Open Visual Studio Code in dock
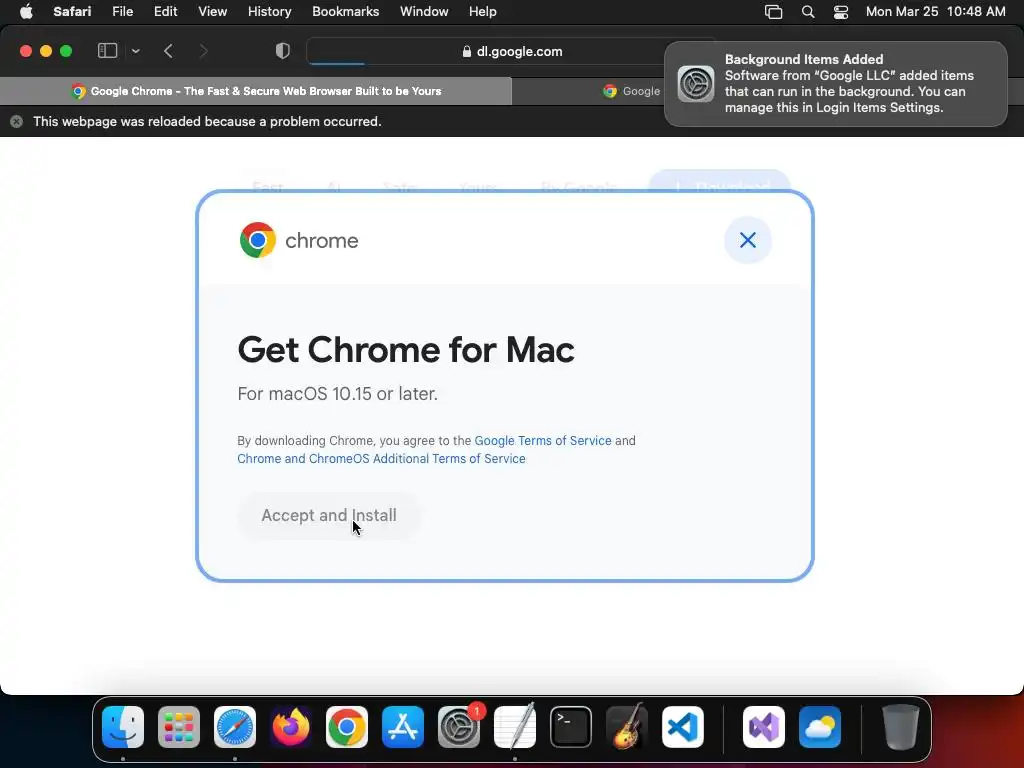Screen dimensions: 1024x768 (x=682, y=727)
